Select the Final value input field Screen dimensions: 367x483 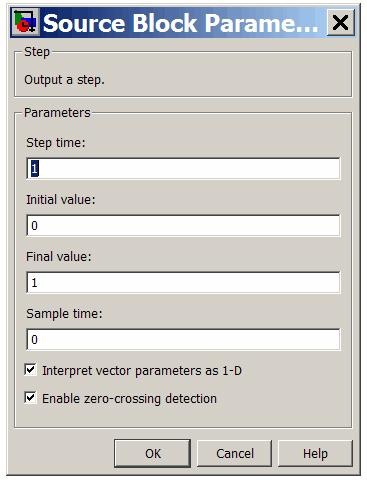[183, 283]
